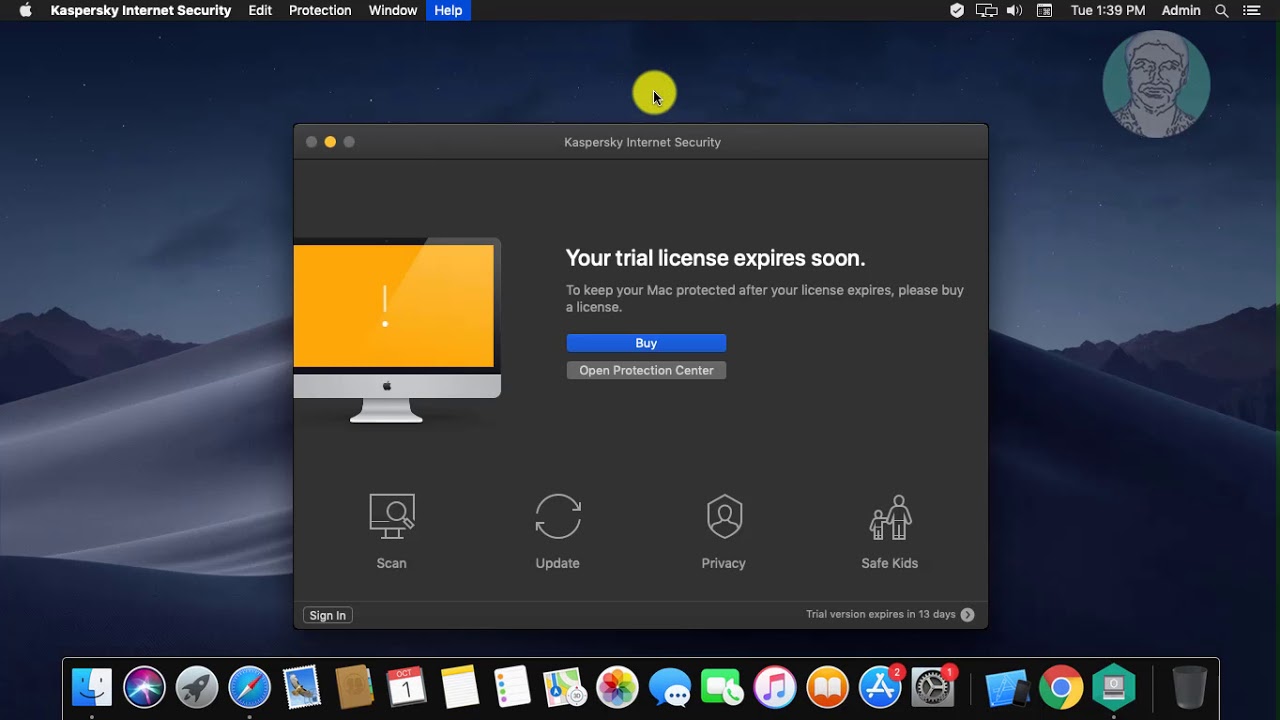Screen dimensions: 1280x720
Task: Open the Admin user menu
Action: pos(1181,10)
